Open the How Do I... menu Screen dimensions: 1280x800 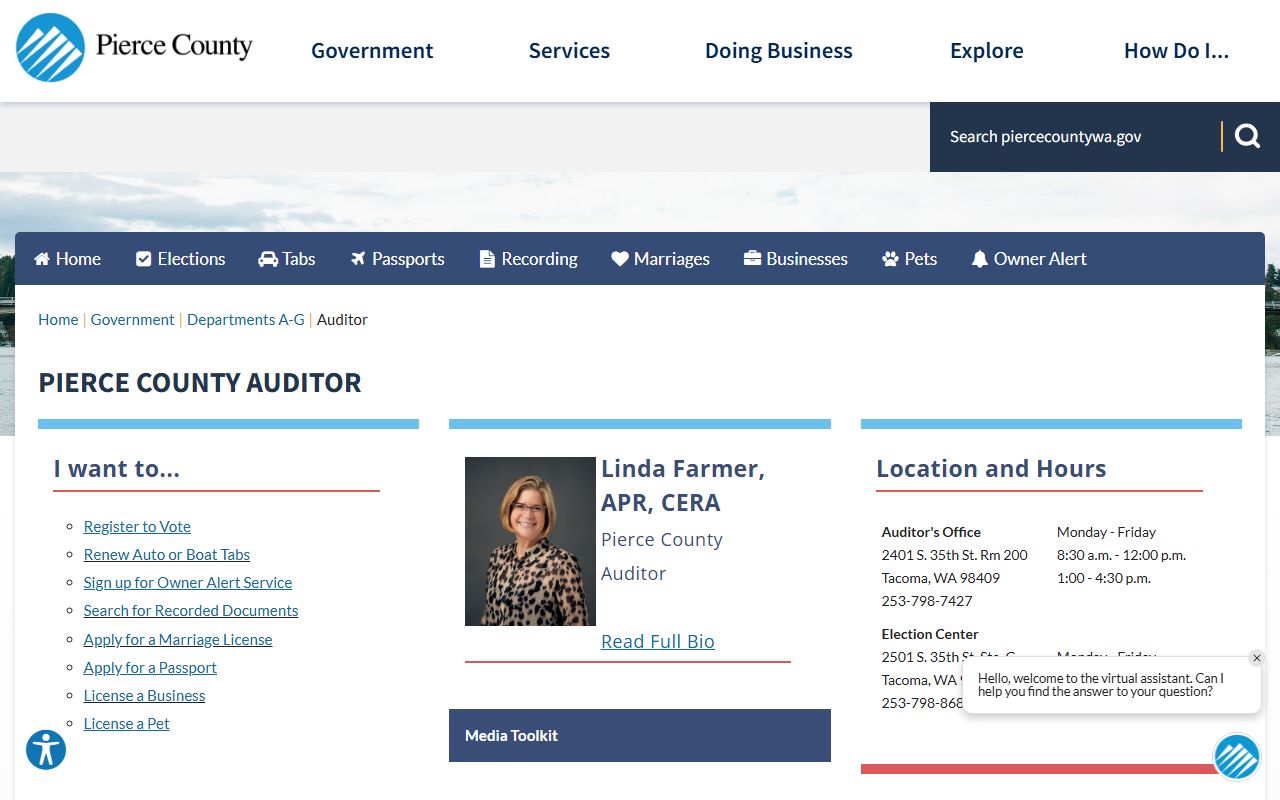tap(1176, 51)
